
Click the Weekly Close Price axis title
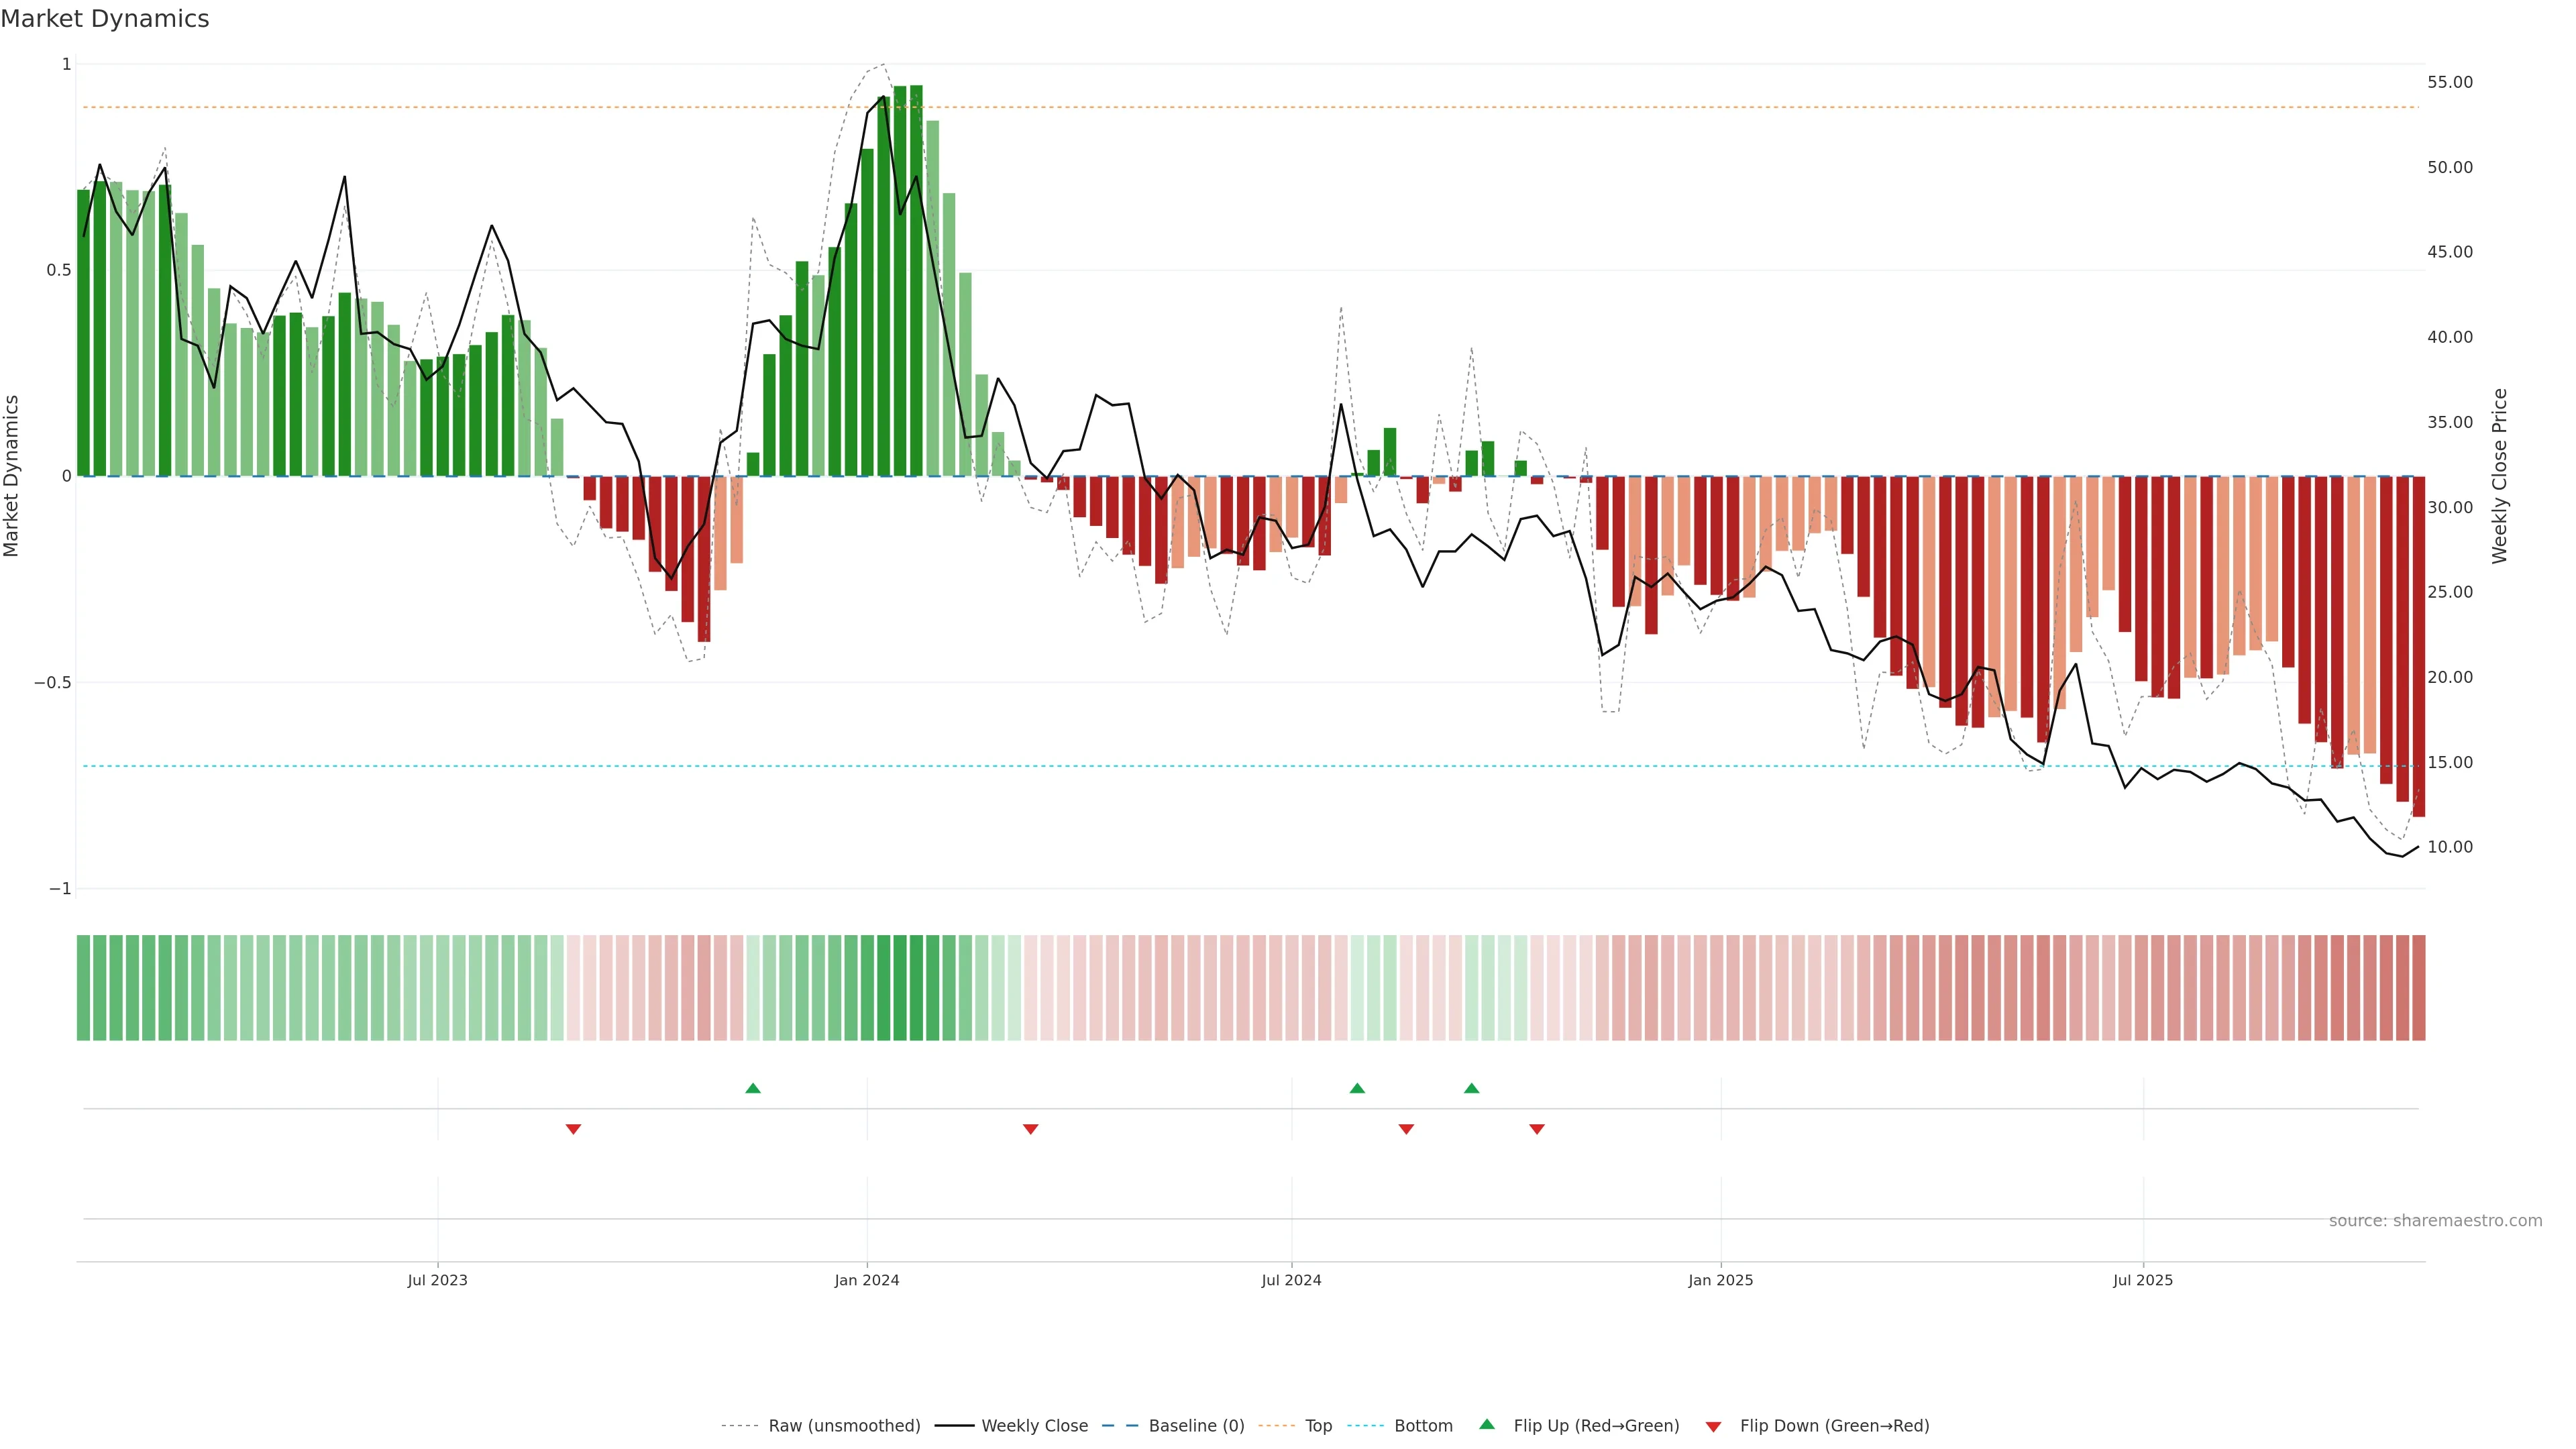pos(2499,476)
